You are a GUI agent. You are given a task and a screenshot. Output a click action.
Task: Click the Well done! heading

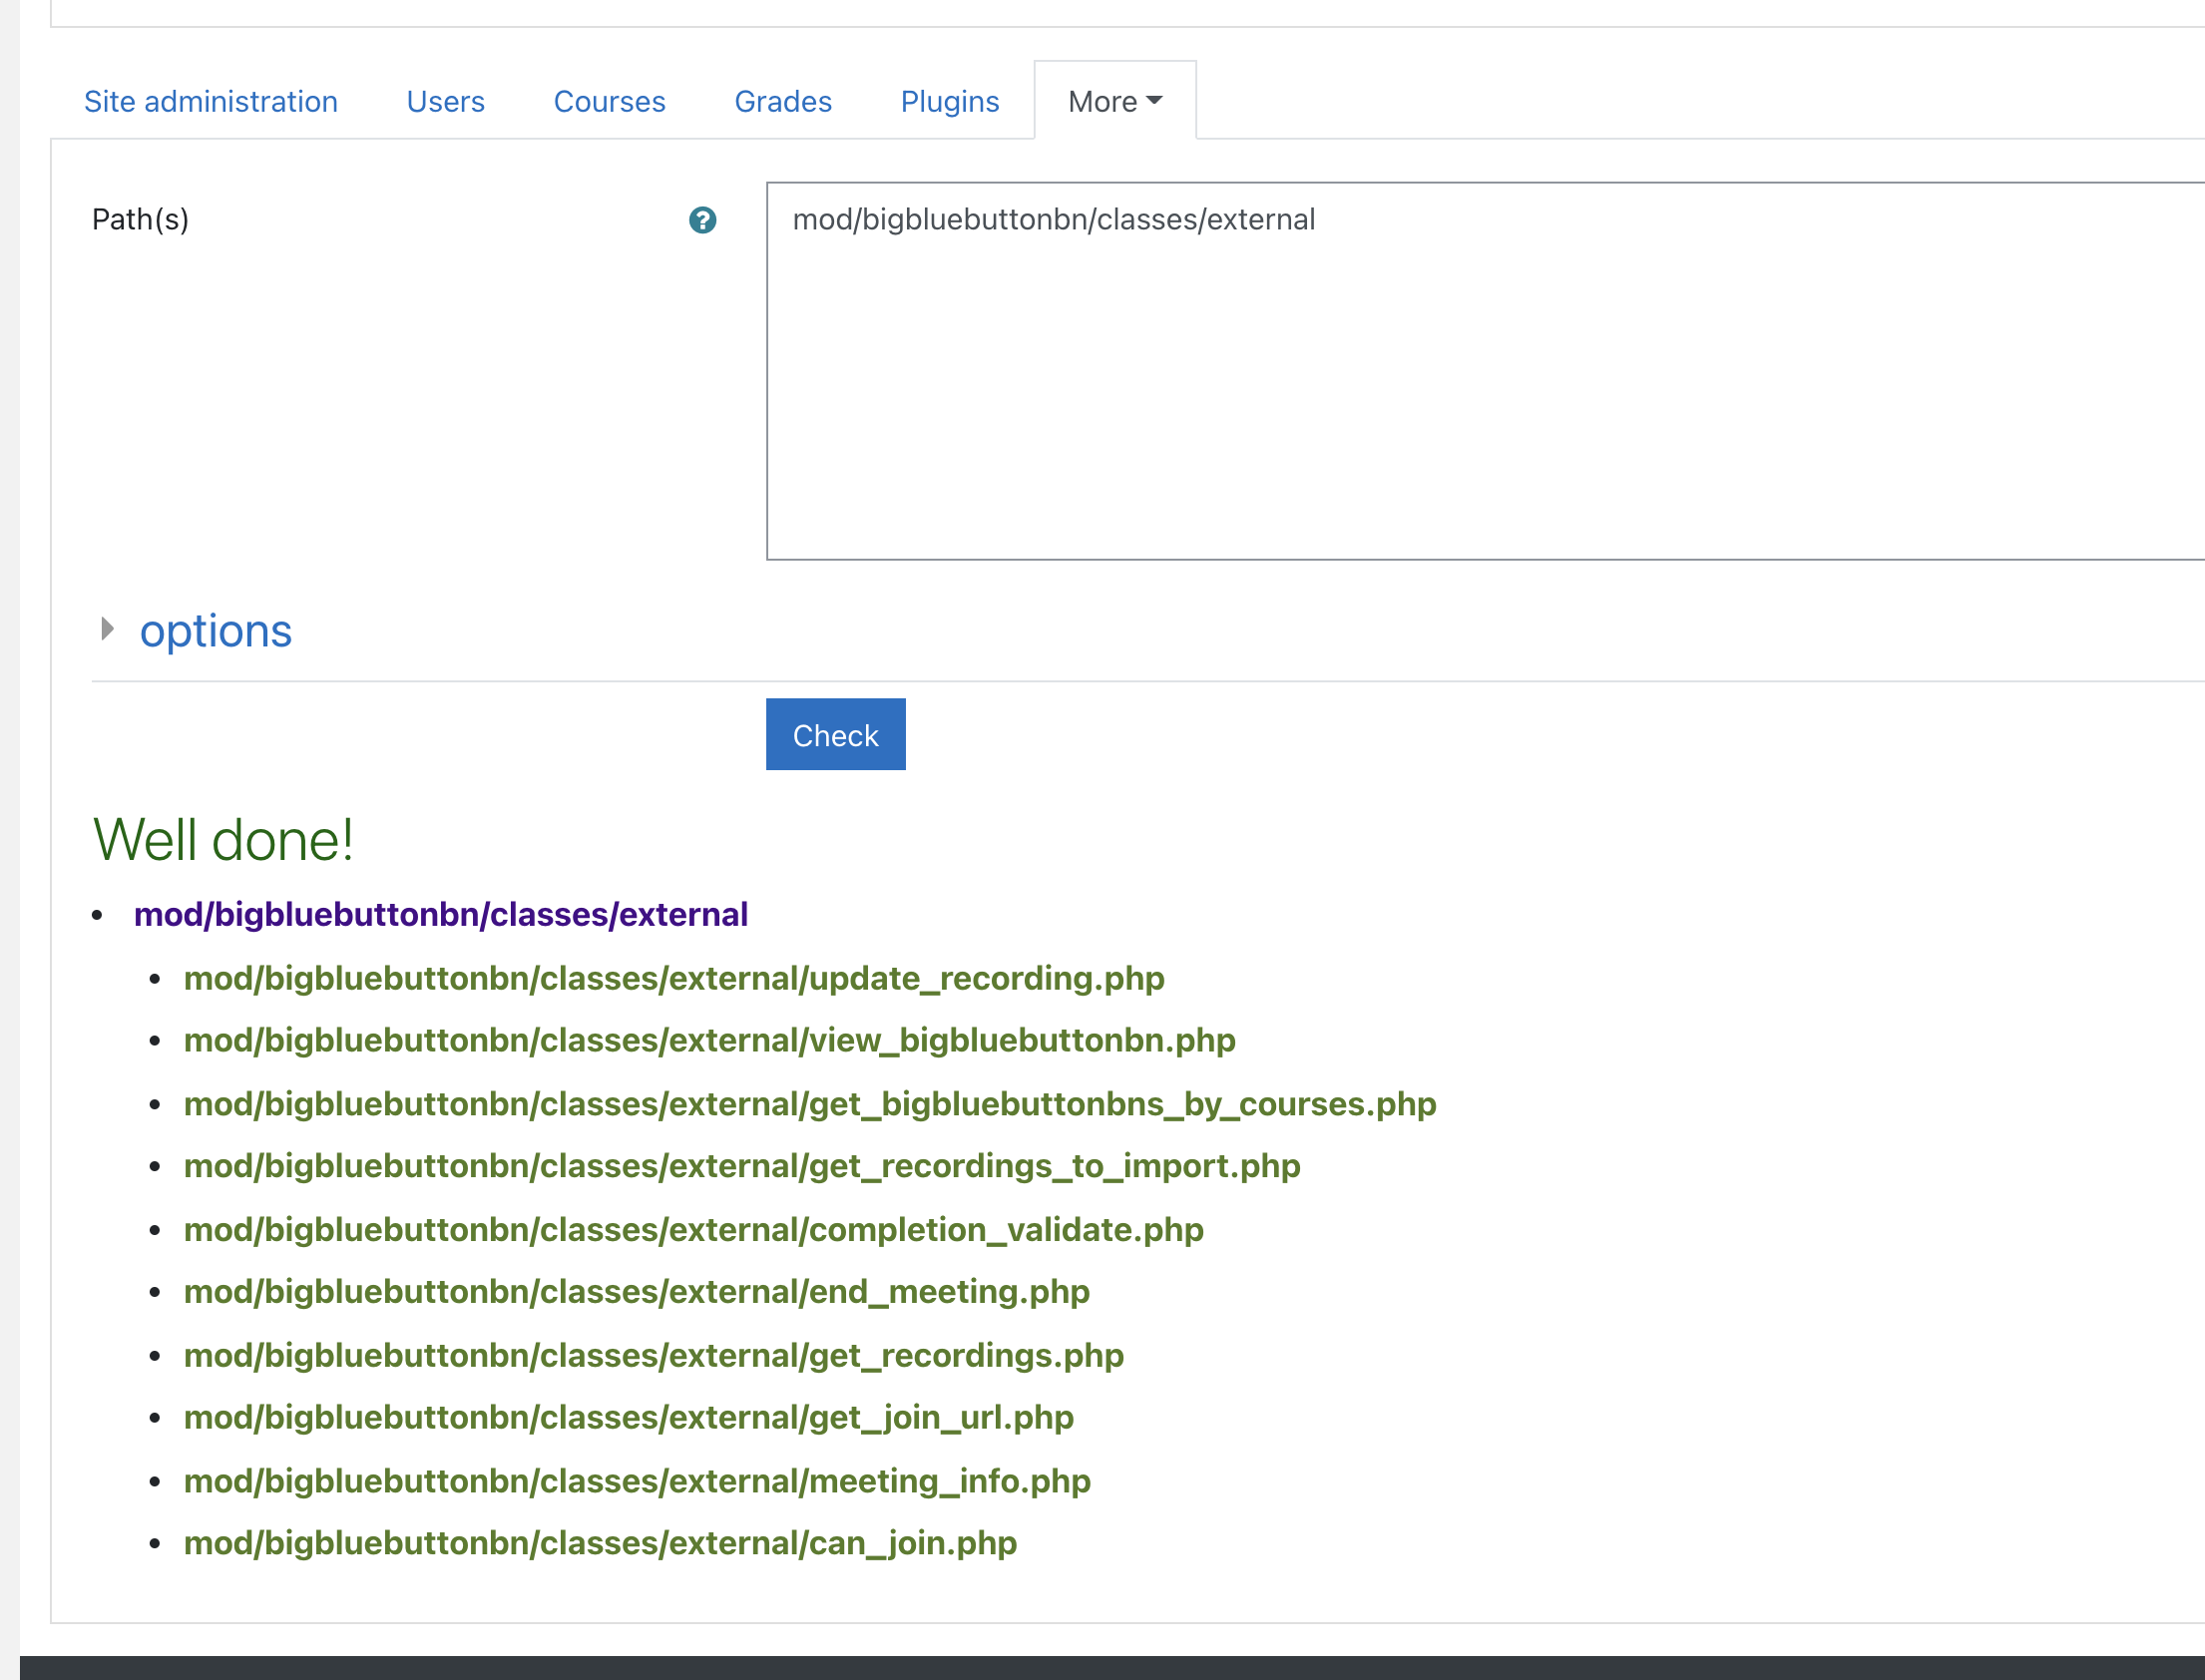223,840
